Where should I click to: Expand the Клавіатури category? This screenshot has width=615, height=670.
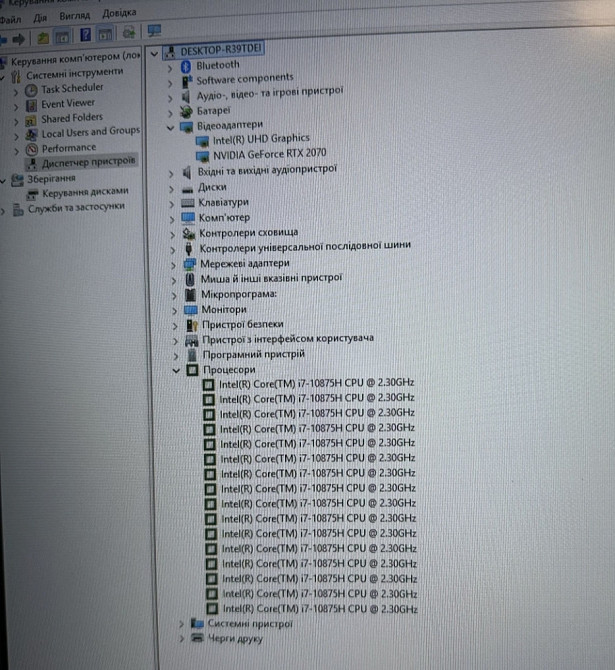pos(174,202)
